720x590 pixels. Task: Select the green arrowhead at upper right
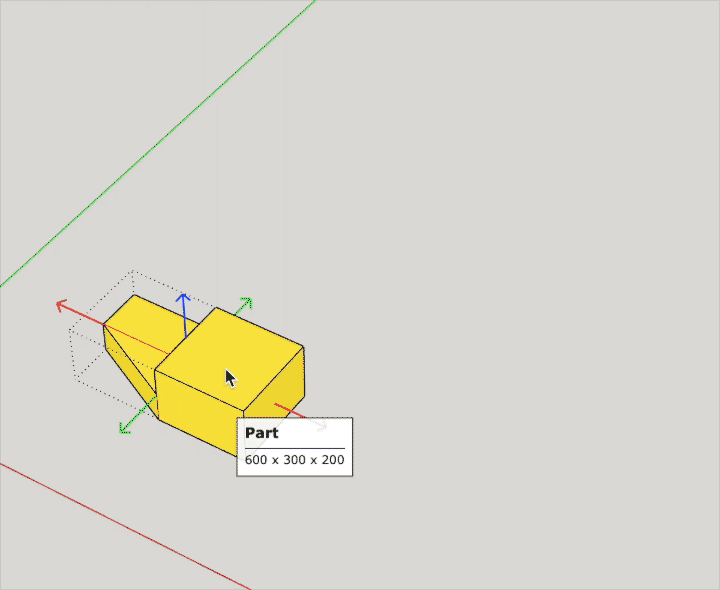click(x=245, y=303)
